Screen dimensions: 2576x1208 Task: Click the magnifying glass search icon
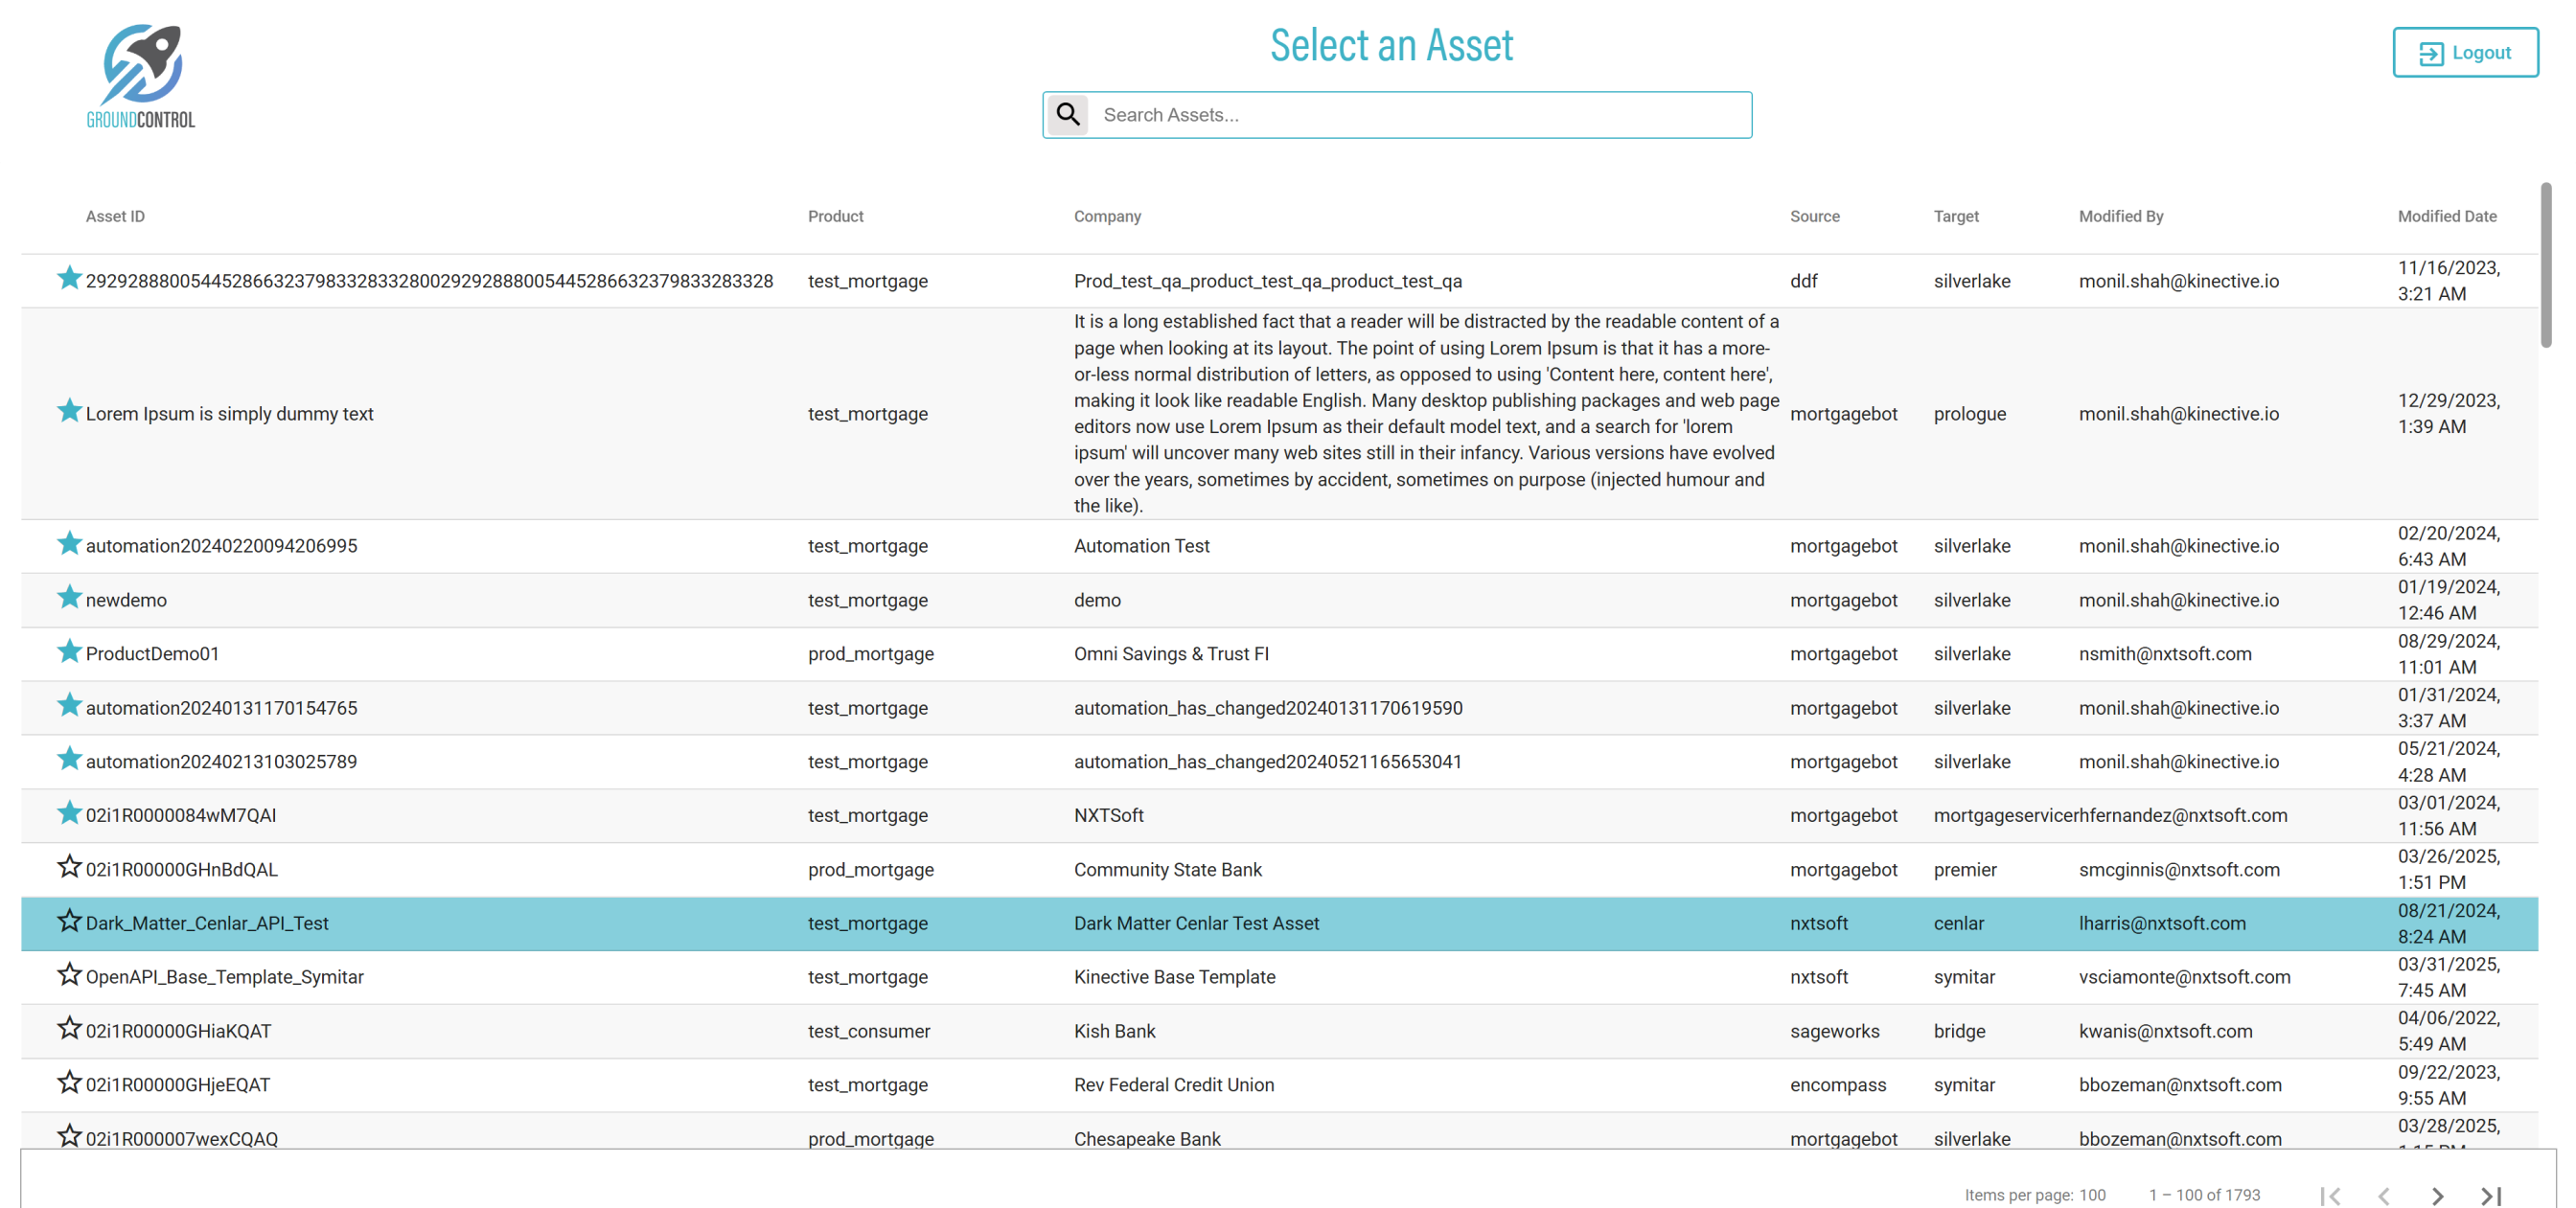[x=1068, y=115]
